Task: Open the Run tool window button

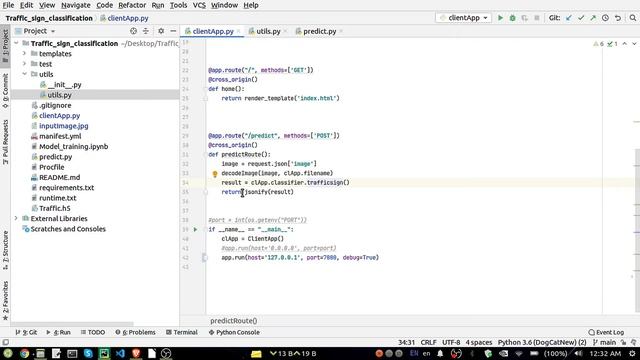Action: pos(58,332)
